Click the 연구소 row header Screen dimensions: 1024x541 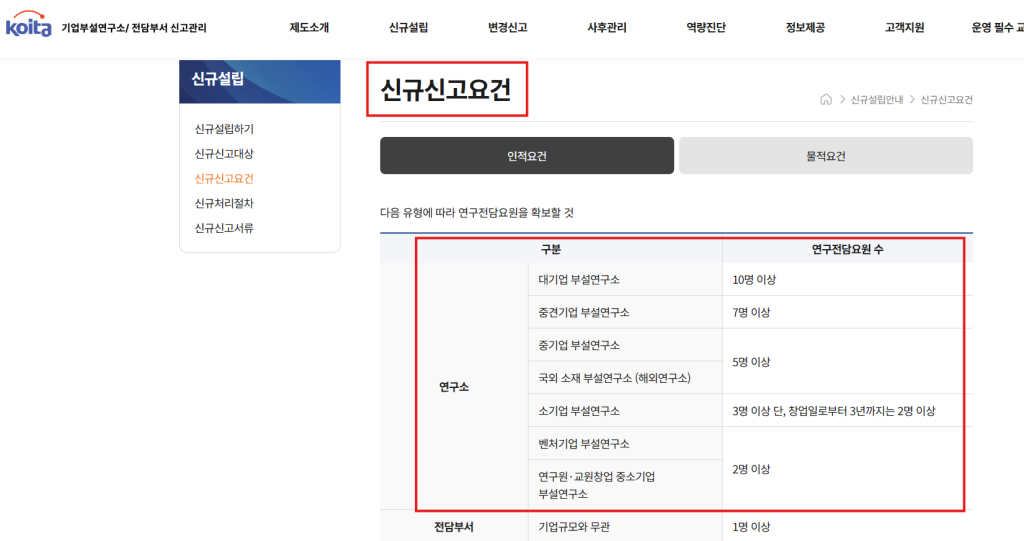(454, 387)
